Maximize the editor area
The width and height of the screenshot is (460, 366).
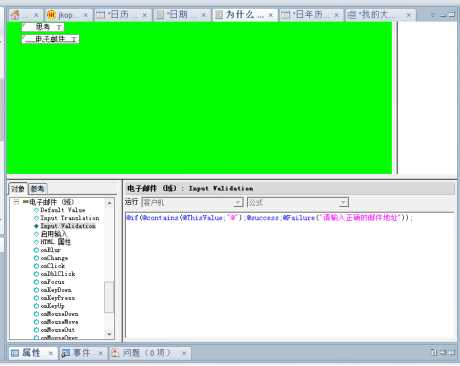click(x=452, y=14)
